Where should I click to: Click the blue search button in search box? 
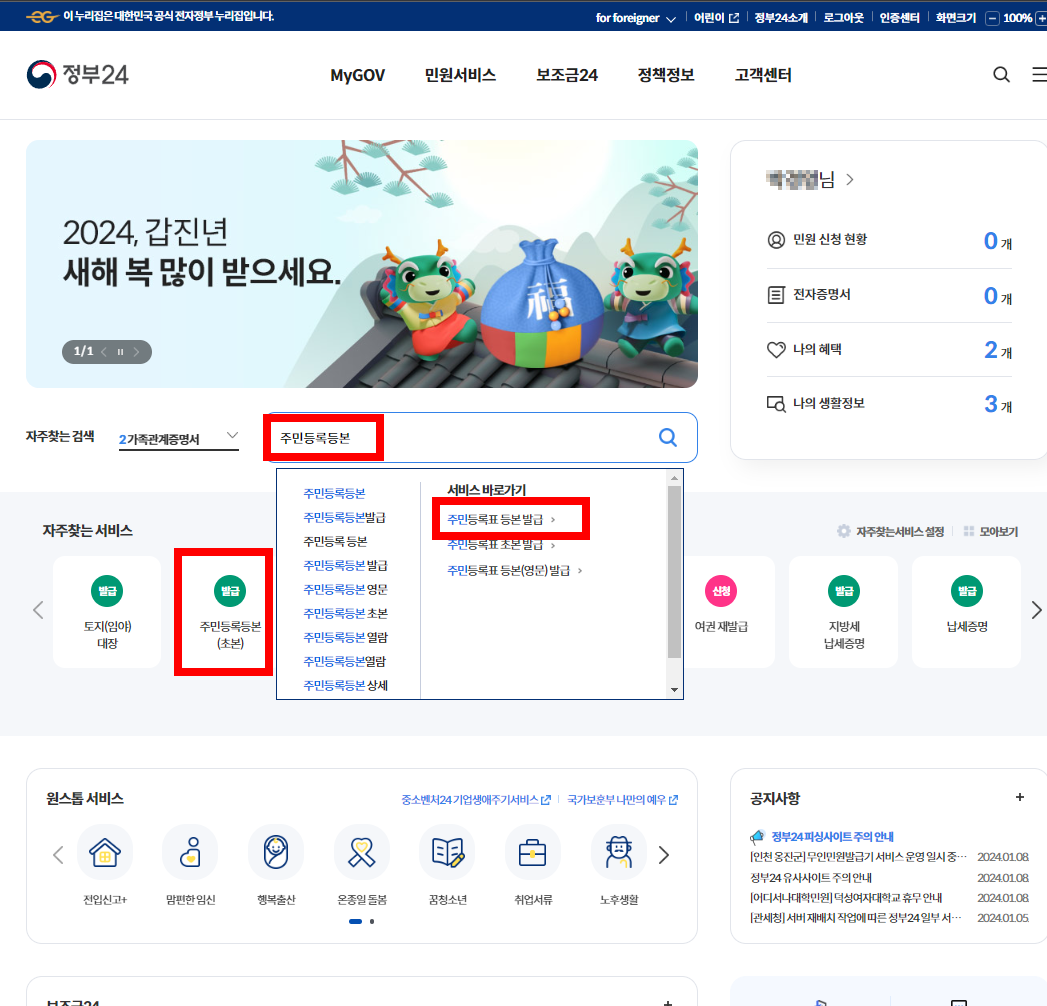[x=668, y=437]
